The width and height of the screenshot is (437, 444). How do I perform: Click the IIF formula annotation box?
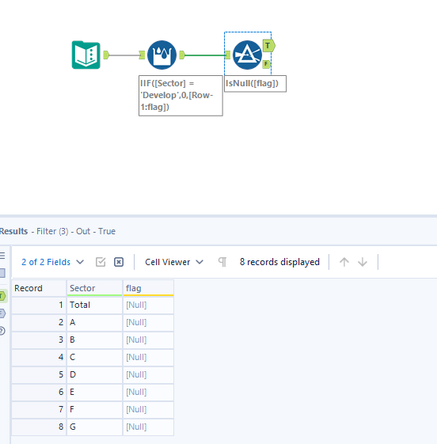pyautogui.click(x=181, y=96)
